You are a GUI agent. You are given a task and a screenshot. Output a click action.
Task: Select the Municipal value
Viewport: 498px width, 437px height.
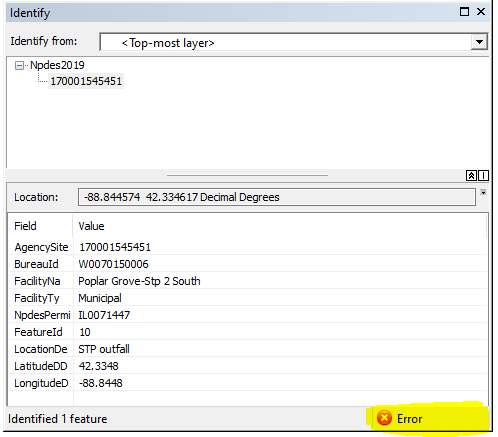tap(100, 298)
